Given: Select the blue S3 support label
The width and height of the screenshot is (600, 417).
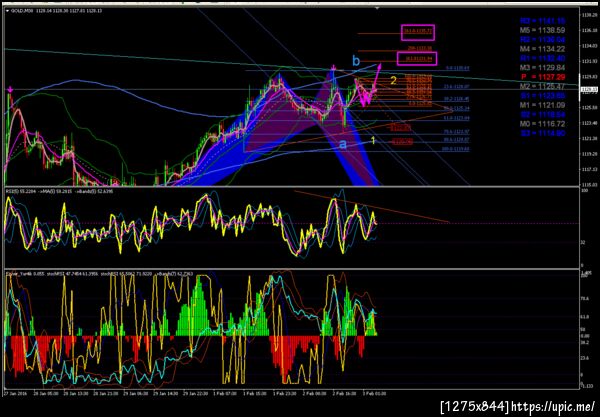Looking at the screenshot, I should coord(542,133).
